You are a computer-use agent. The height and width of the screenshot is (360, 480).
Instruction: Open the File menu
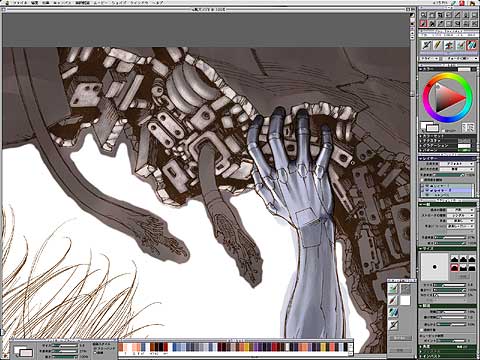(20, 3)
